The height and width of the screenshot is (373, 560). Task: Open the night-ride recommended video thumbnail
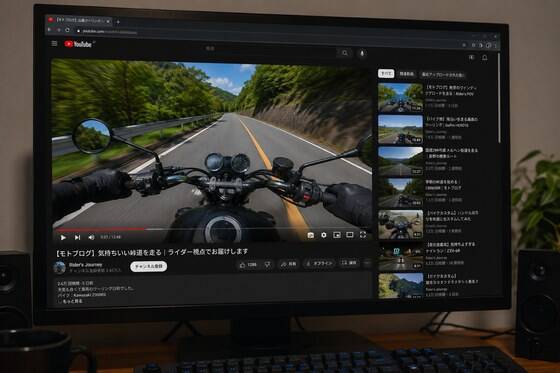click(400, 256)
